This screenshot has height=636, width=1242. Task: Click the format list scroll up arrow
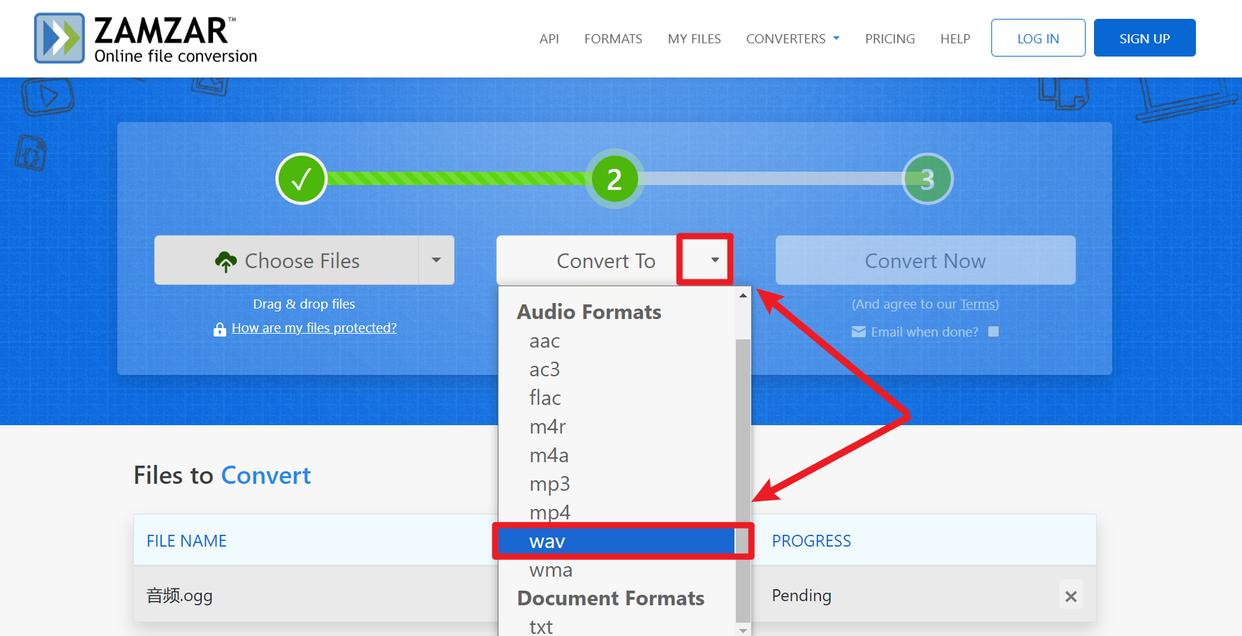[743, 296]
